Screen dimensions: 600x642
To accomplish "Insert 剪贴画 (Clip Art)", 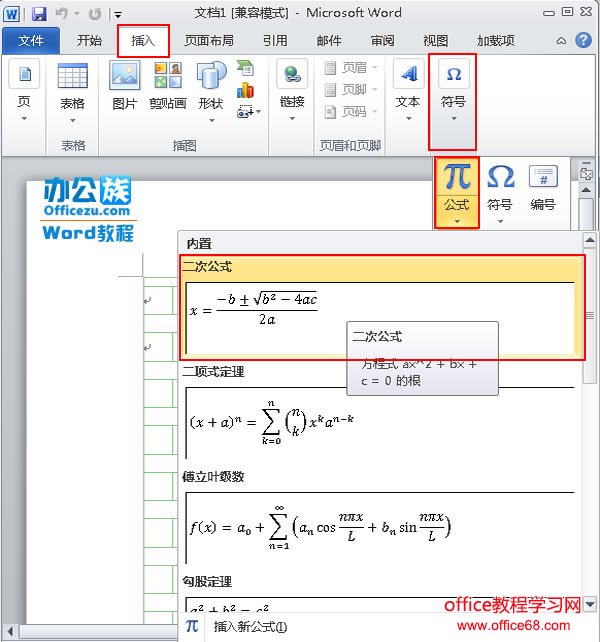I will coord(168,86).
